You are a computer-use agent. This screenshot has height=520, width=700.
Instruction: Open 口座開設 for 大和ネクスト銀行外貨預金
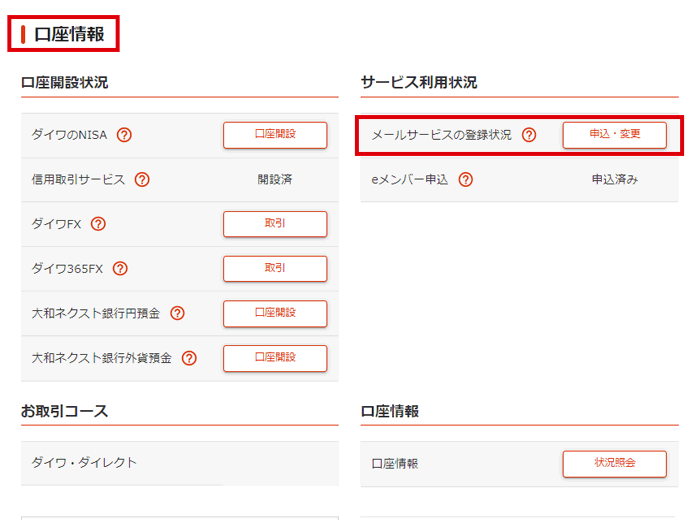pyautogui.click(x=275, y=358)
